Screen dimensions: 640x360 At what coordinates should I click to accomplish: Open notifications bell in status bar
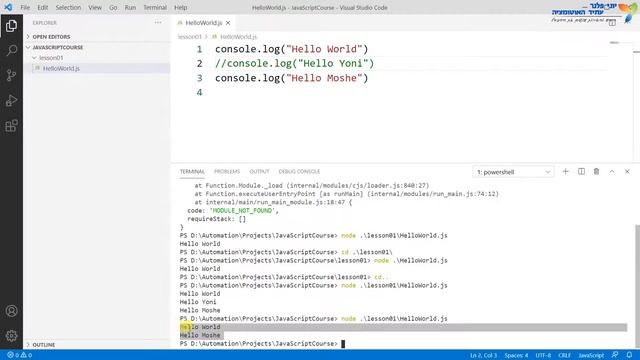[629, 355]
